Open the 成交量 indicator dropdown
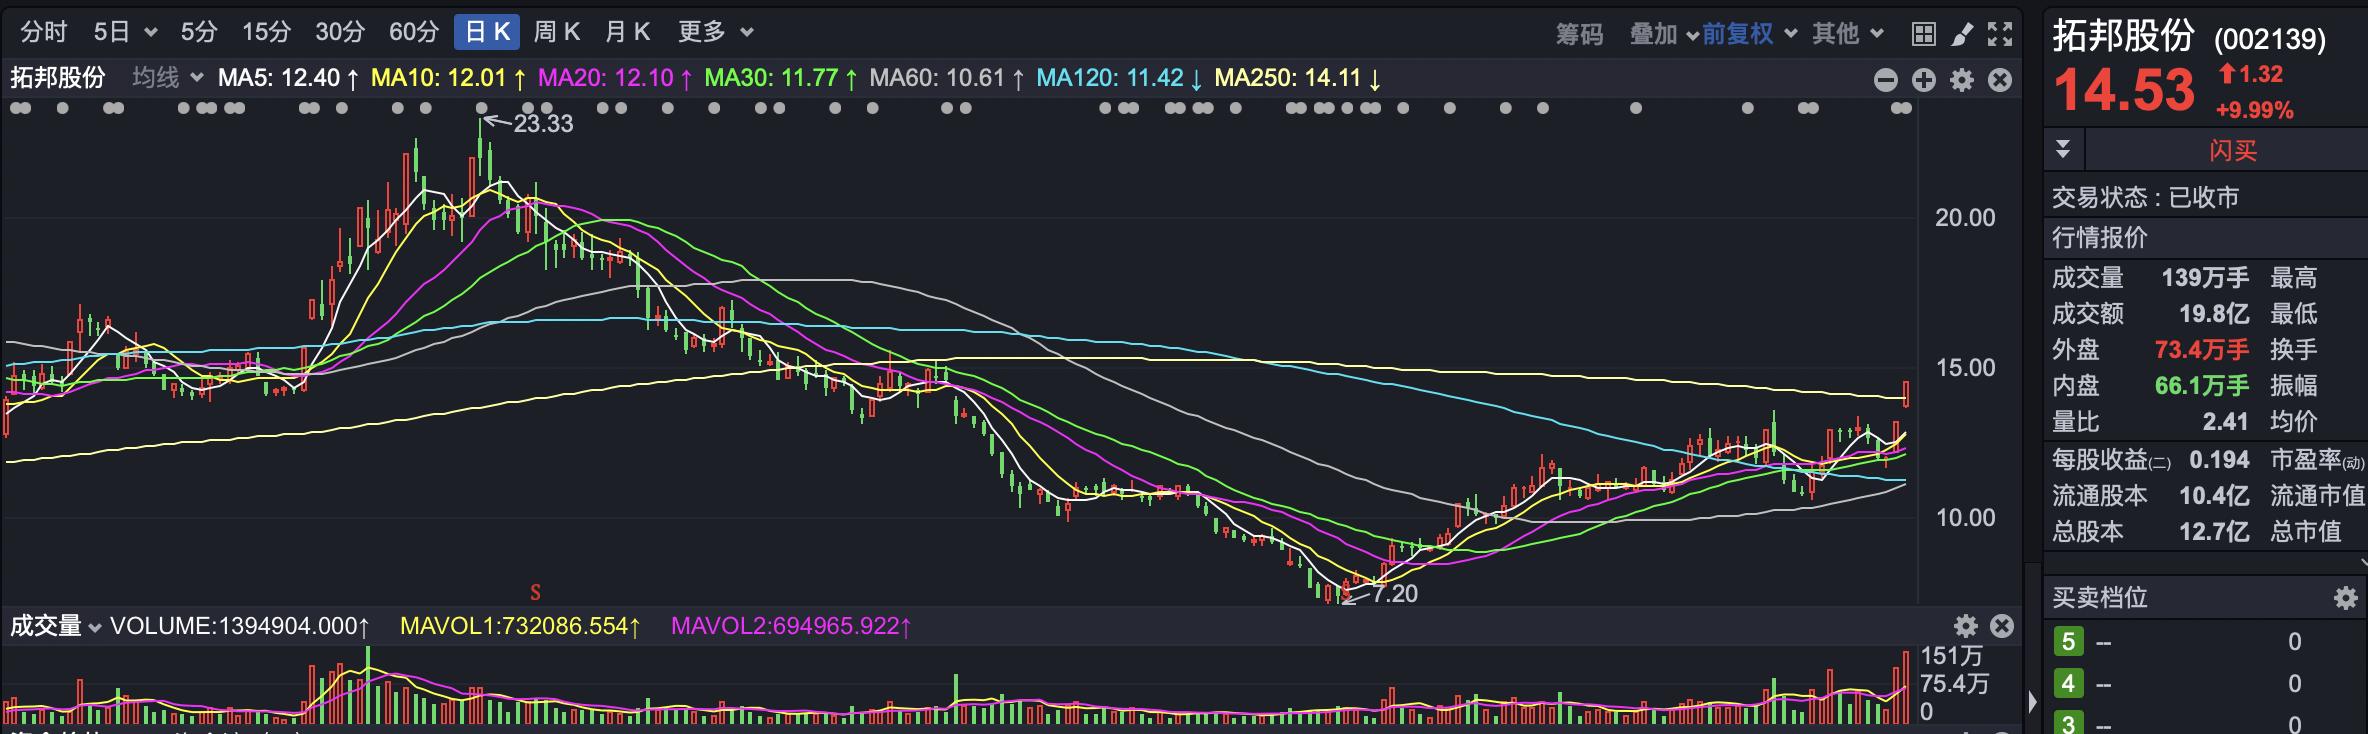Viewport: 2368px width, 734px height. pyautogui.click(x=56, y=627)
